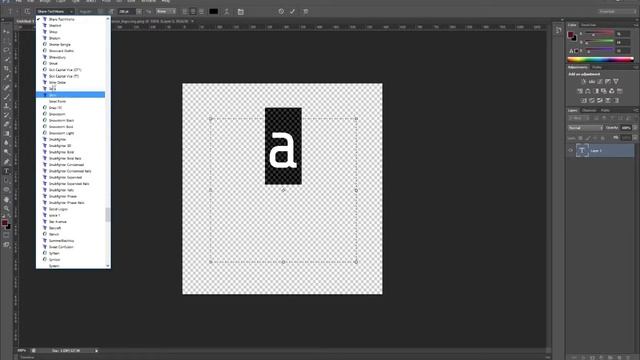Select the Clone Stamp tool
The width and height of the screenshot is (640, 360).
[x=6, y=106]
